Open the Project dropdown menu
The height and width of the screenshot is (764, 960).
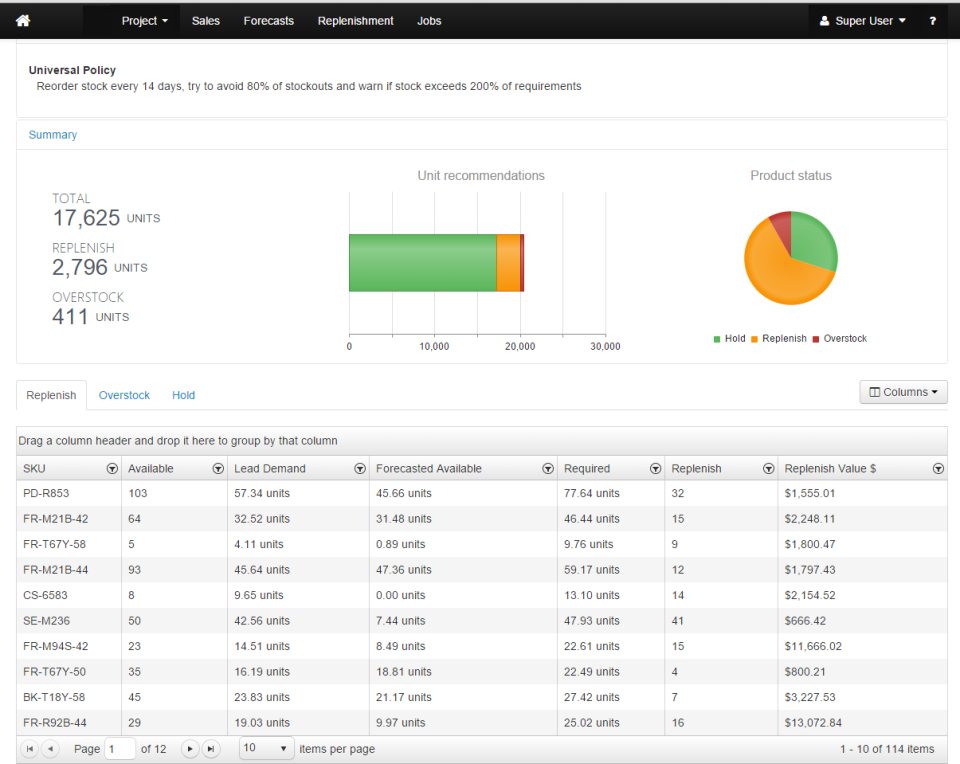pyautogui.click(x=144, y=21)
